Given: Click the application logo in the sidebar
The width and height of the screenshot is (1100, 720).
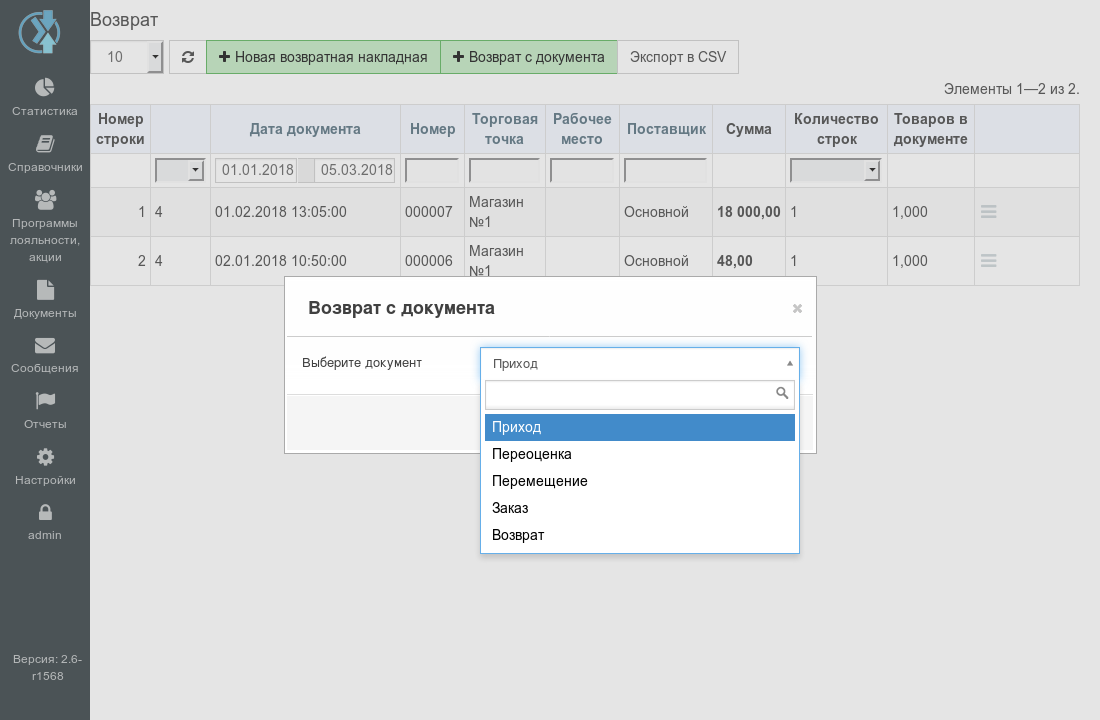Looking at the screenshot, I should point(40,32).
